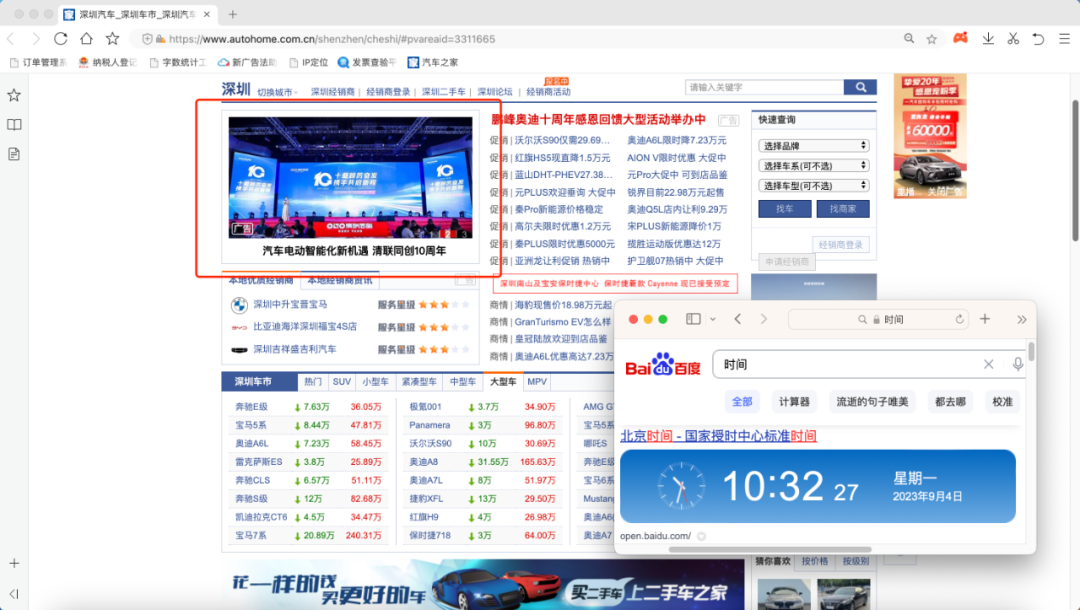The image size is (1080, 610).
Task: Collapse sidebar with bottom-left arrow icon
Action: 14,593
